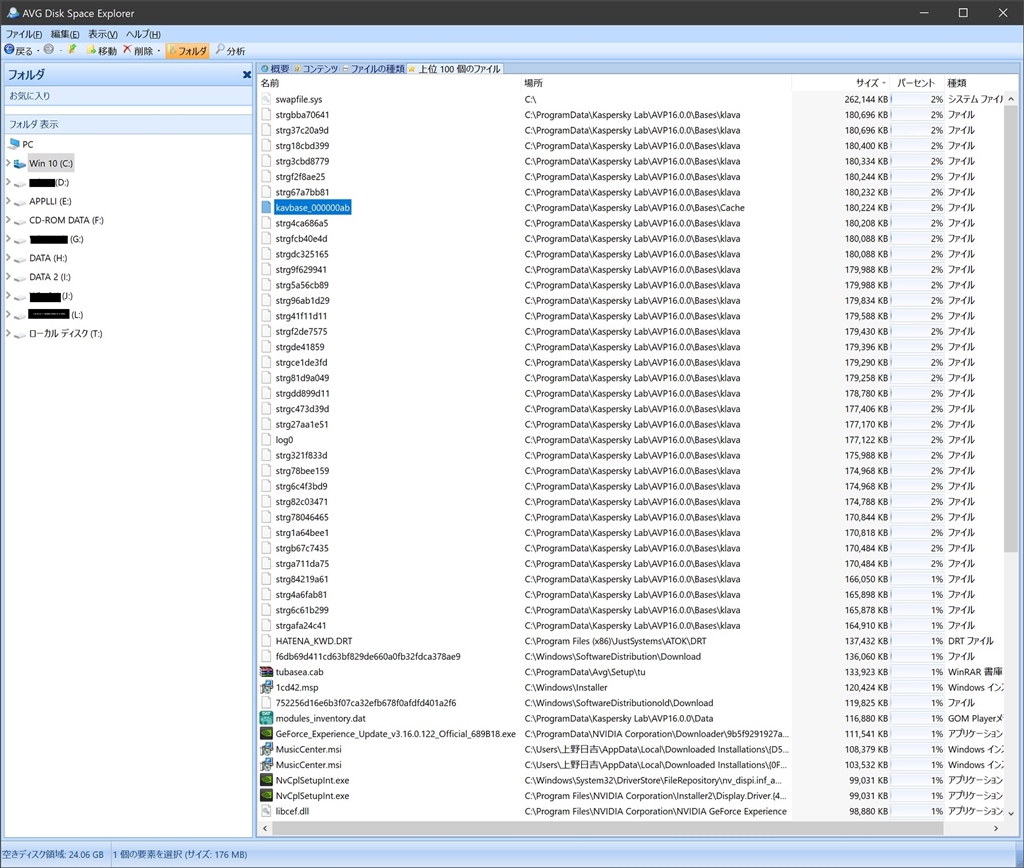This screenshot has width=1024, height=868.
Task: Sort by the パーセント column header
Action: [x=917, y=83]
